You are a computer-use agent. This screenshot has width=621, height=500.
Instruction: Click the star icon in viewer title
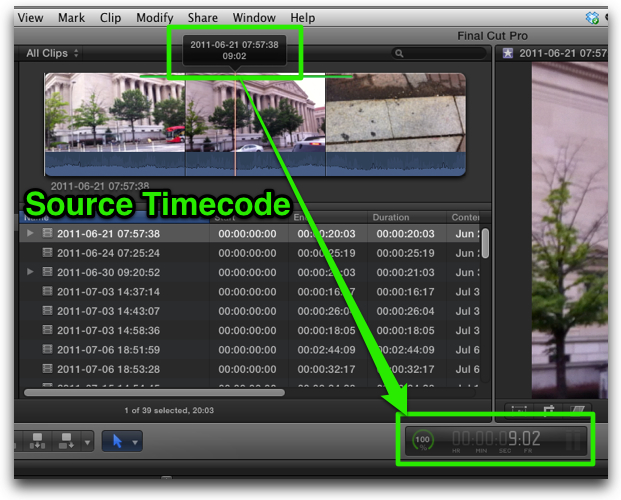508,53
